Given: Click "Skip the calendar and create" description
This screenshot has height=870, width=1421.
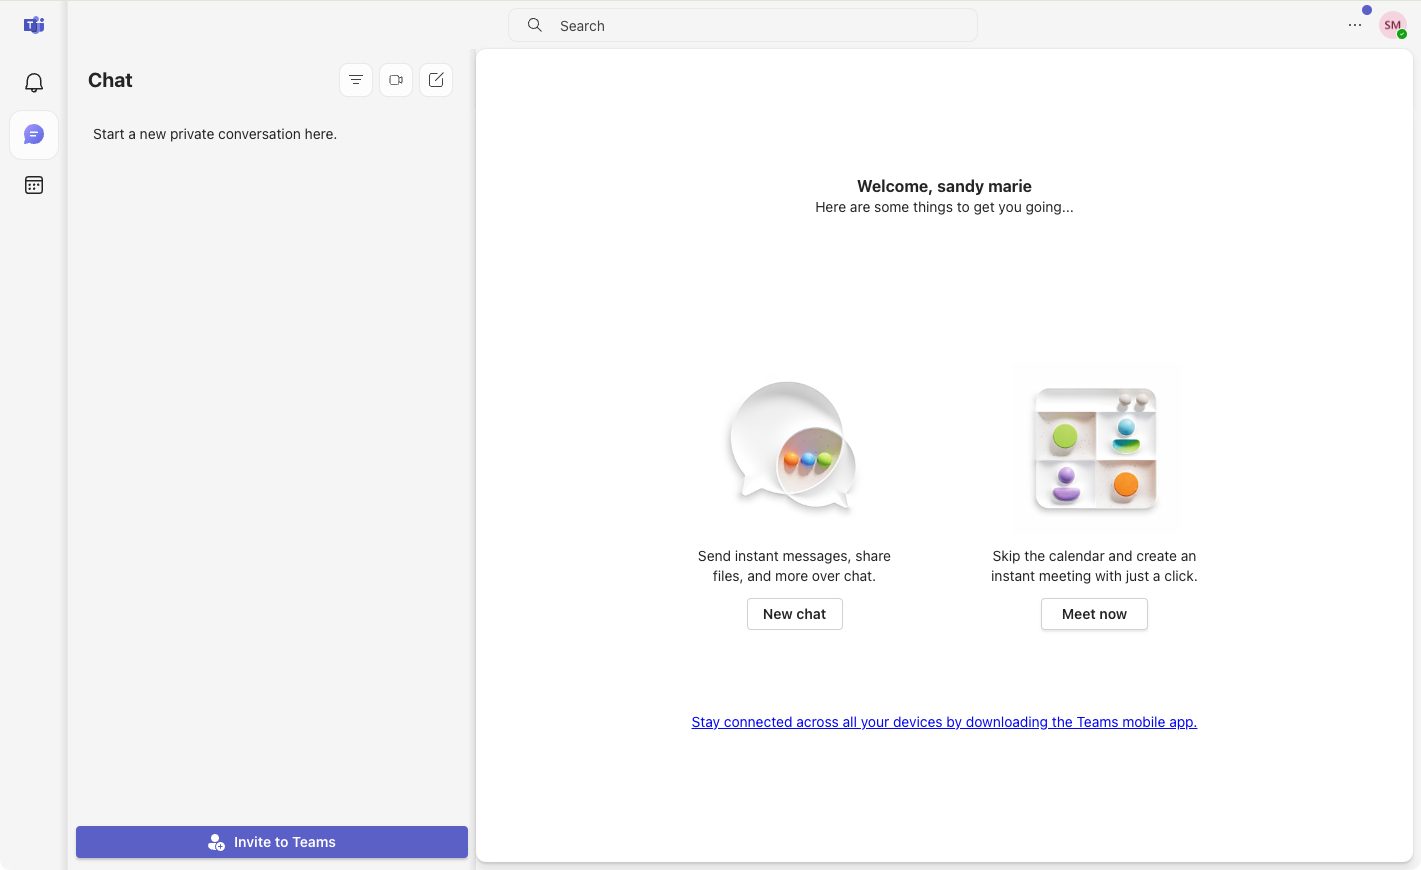Looking at the screenshot, I should point(1094,566).
